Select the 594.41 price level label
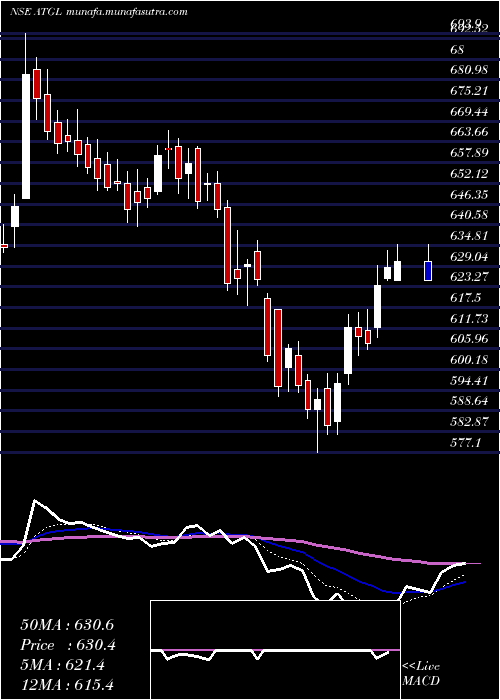The image size is (500, 700). [469, 380]
